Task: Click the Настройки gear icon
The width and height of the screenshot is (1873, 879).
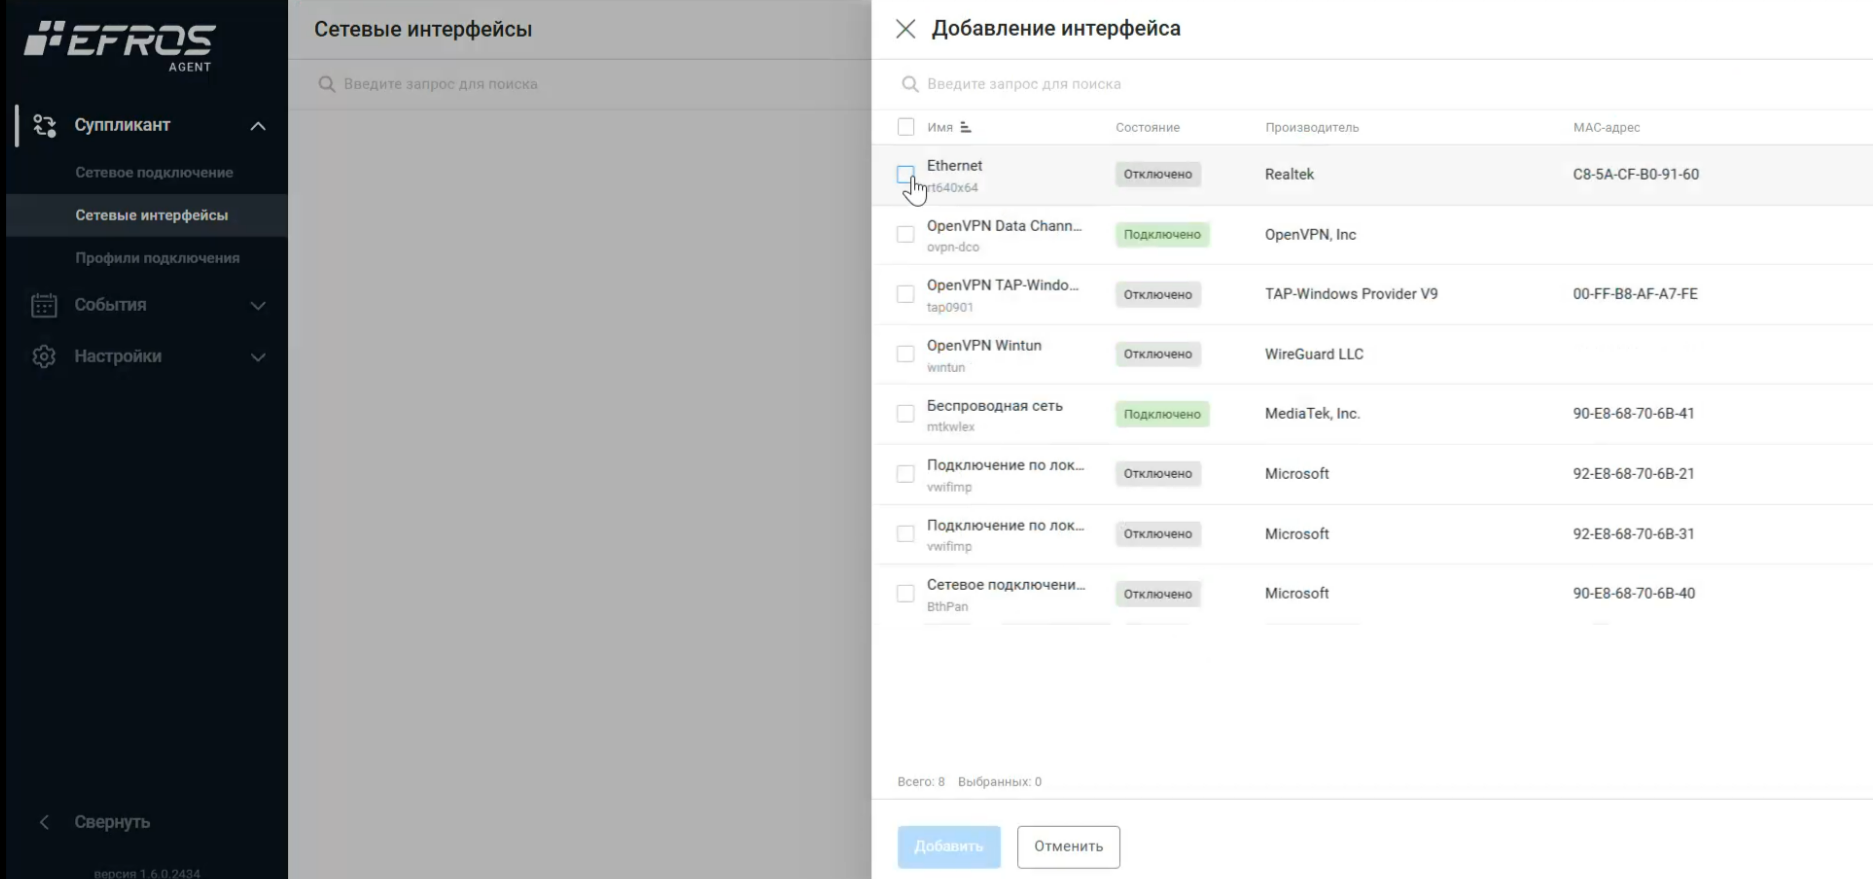Action: pyautogui.click(x=44, y=357)
